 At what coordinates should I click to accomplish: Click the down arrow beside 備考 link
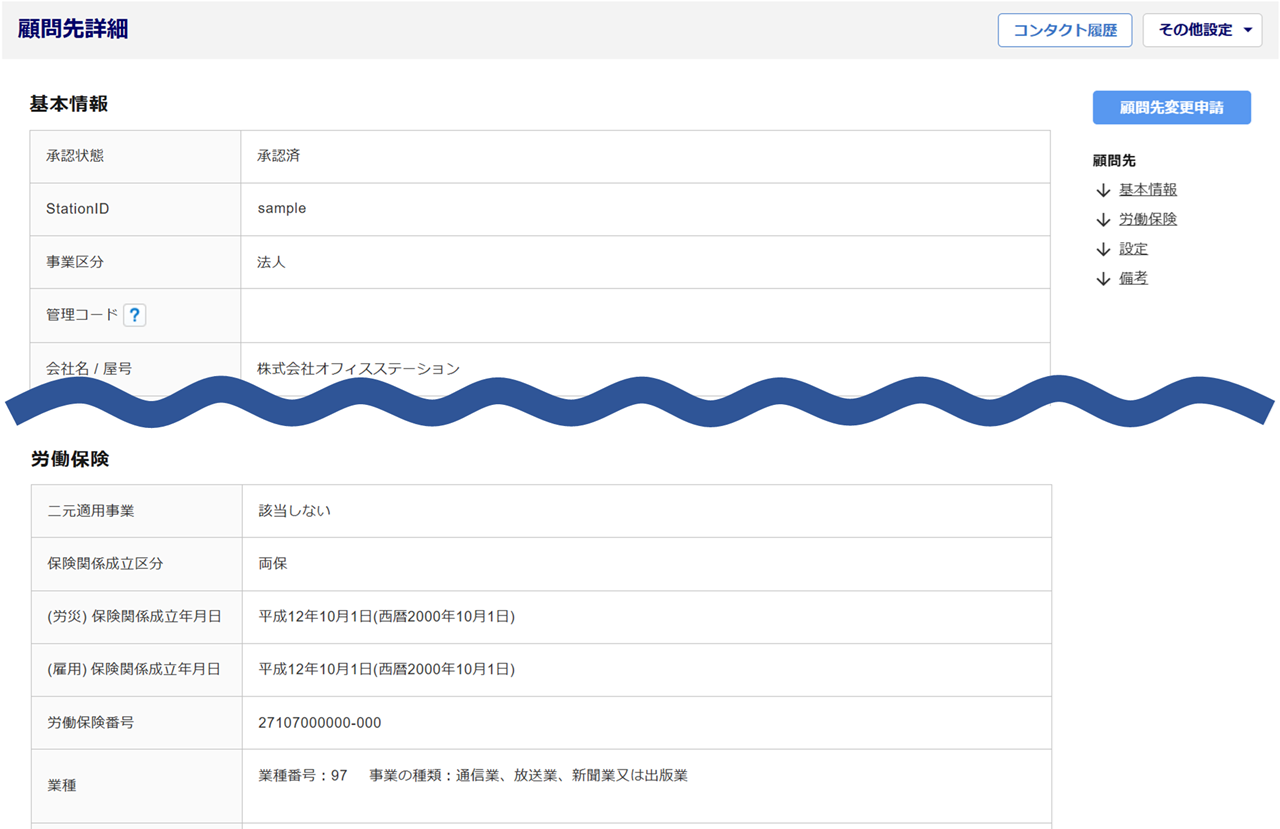click(1103, 278)
